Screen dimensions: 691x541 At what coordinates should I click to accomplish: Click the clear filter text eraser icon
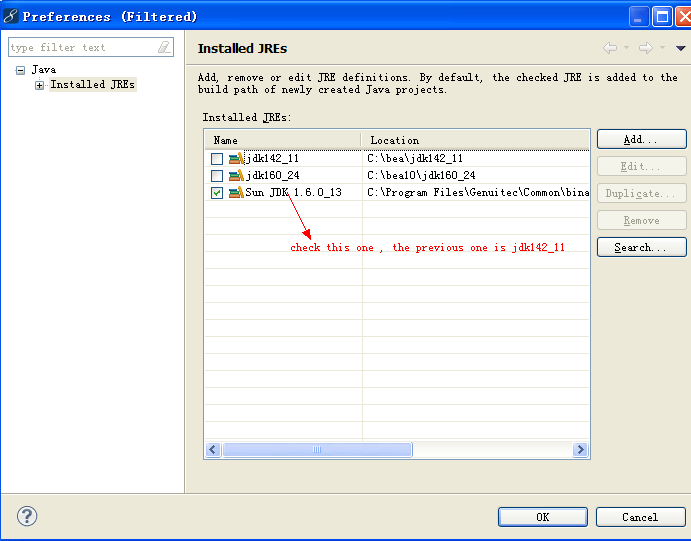[164, 47]
